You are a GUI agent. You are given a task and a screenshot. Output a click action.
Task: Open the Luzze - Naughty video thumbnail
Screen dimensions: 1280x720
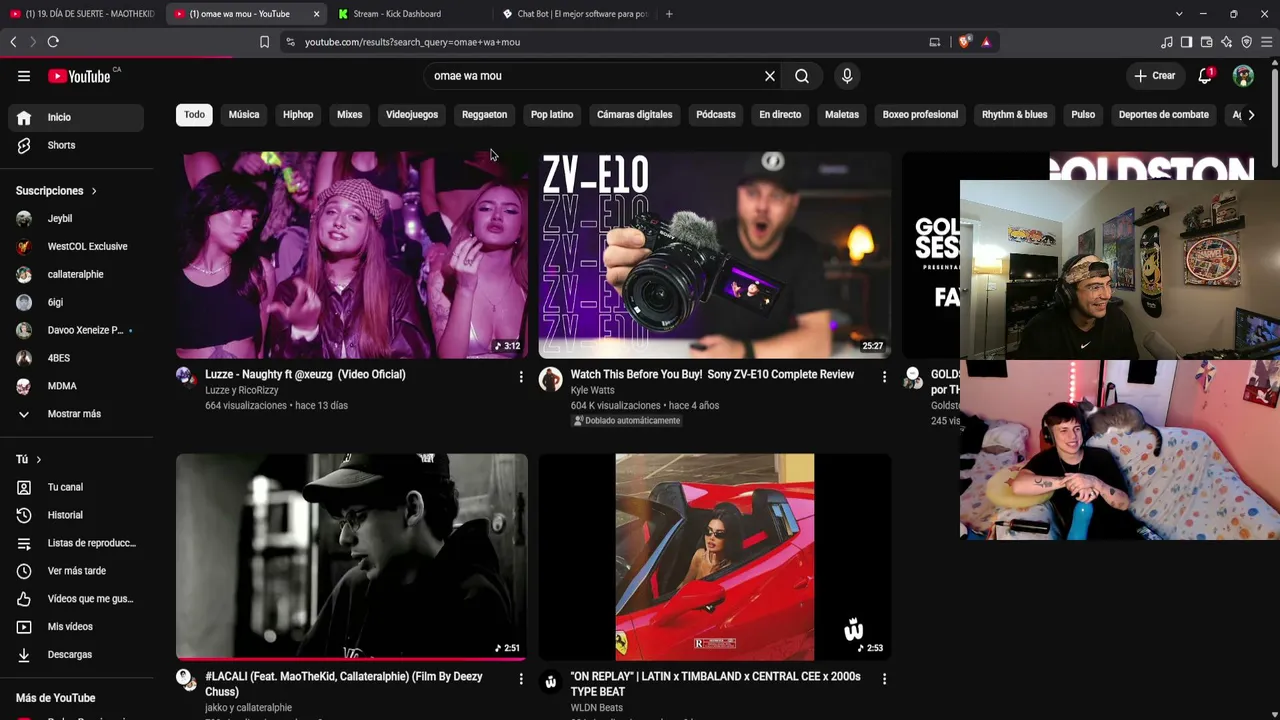[352, 255]
